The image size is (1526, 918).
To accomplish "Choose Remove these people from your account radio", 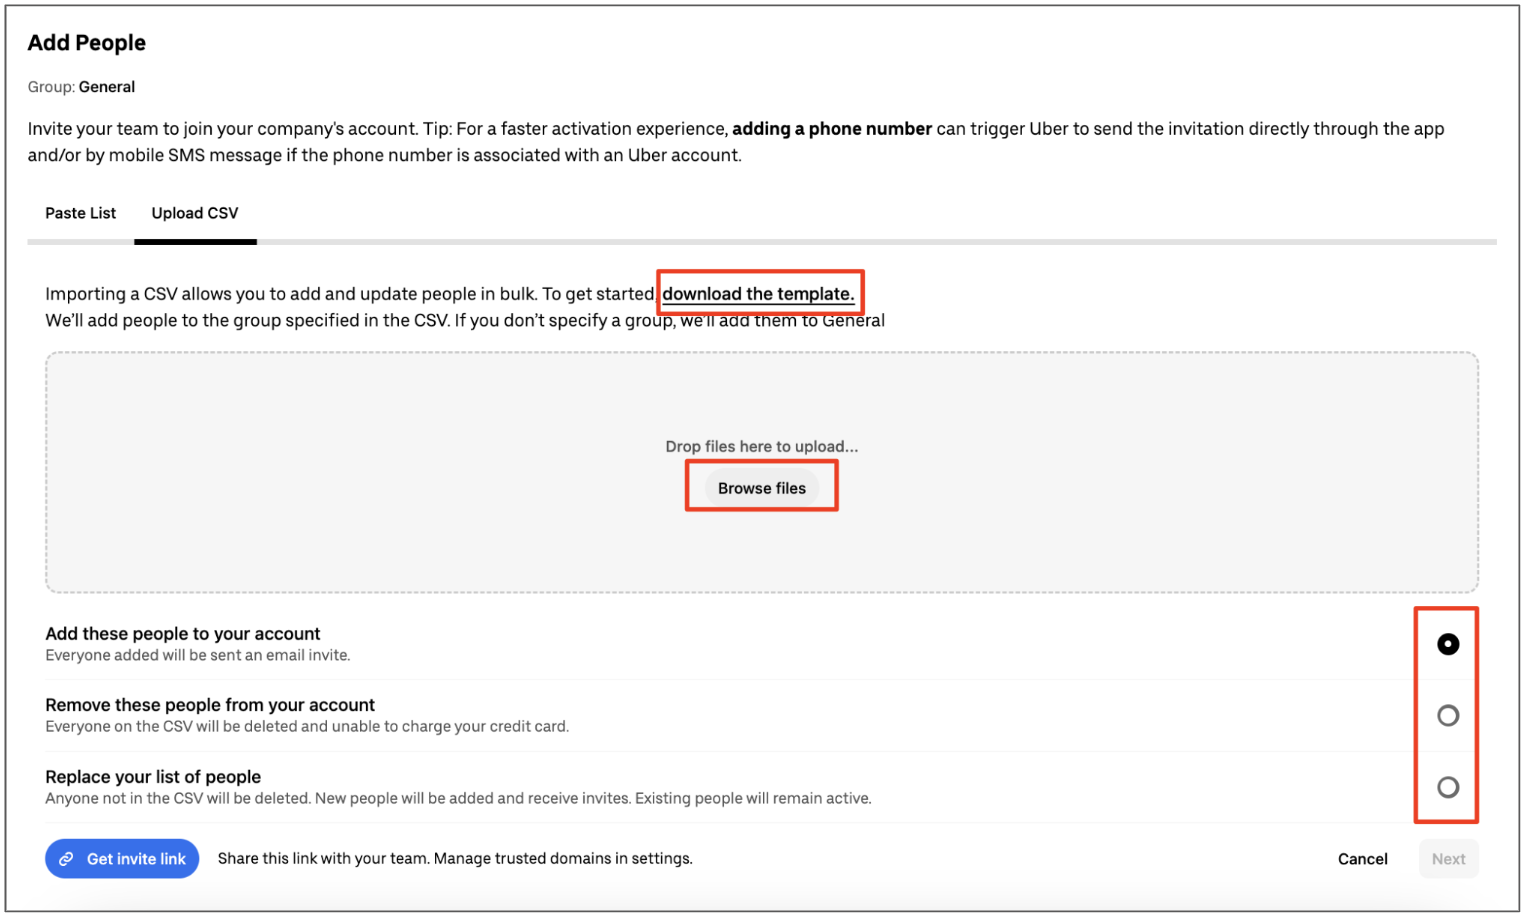I will point(1448,716).
